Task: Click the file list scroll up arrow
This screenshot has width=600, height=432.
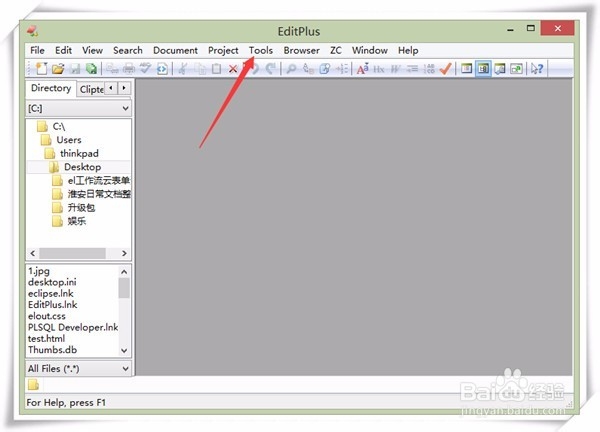Action: pyautogui.click(x=124, y=272)
